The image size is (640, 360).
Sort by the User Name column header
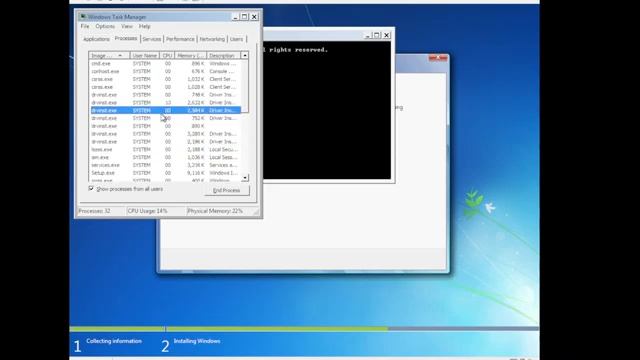pyautogui.click(x=144, y=55)
